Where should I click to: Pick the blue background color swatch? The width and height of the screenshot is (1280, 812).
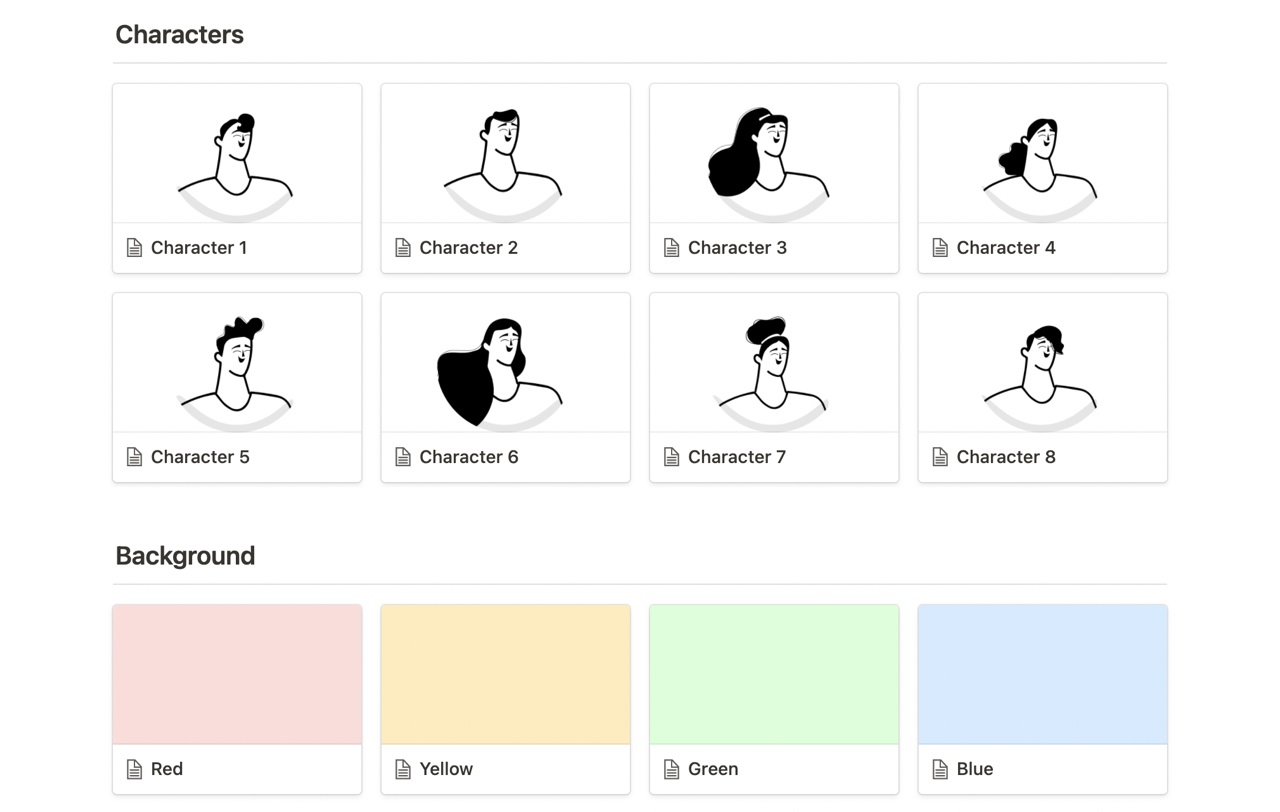(1042, 675)
